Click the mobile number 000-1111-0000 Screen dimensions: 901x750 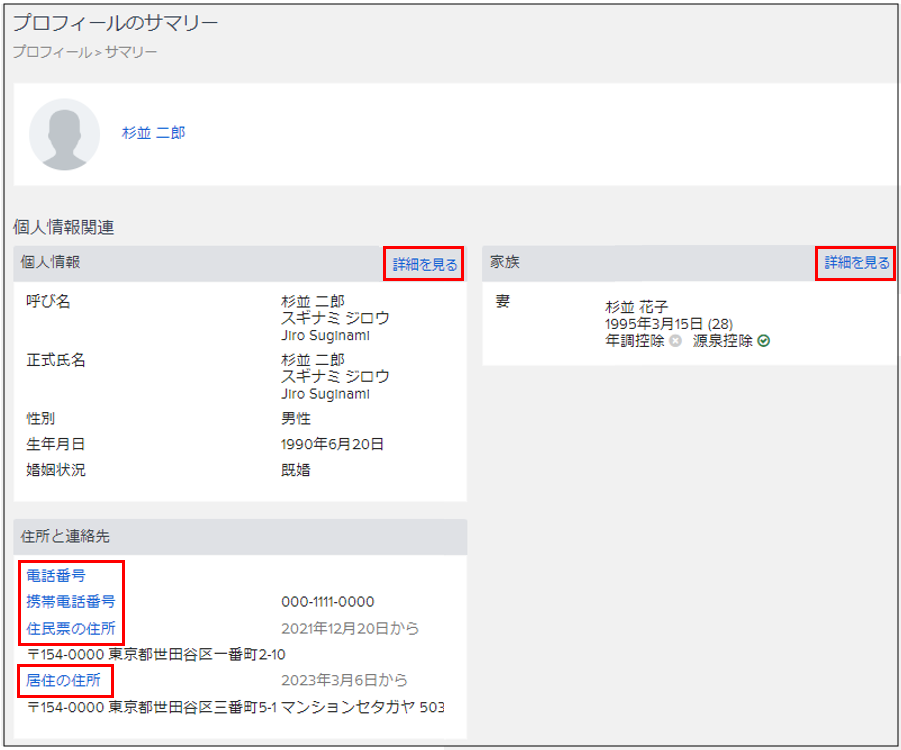[x=328, y=602]
